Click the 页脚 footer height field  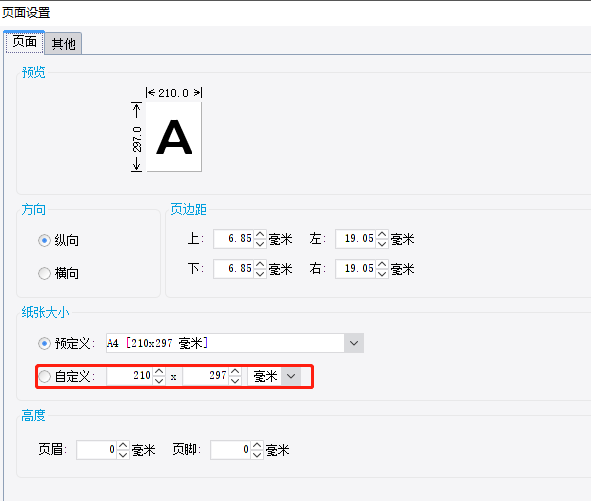point(231,450)
